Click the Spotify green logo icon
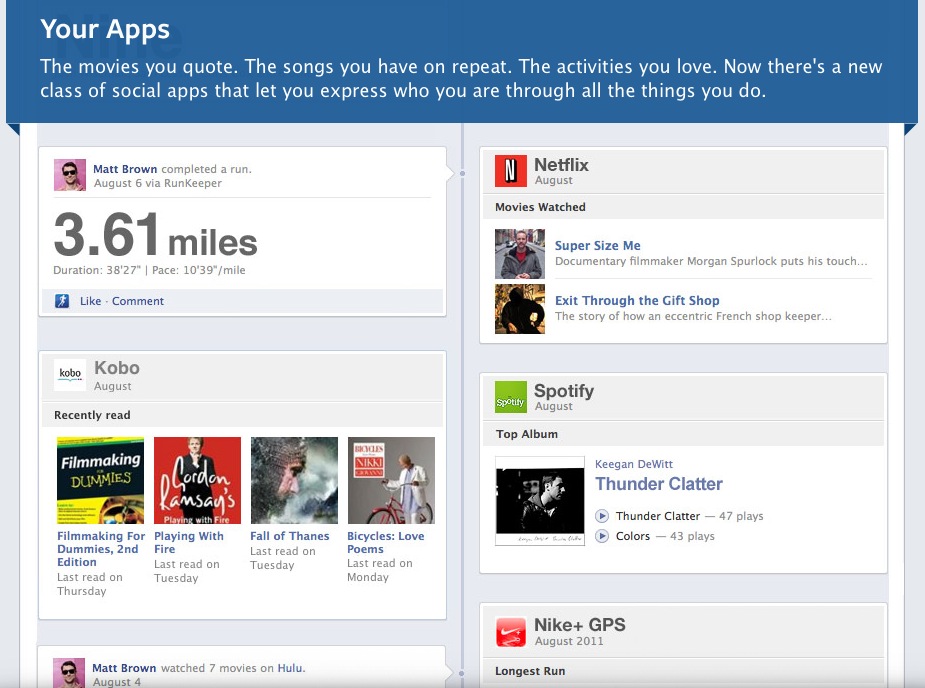This screenshot has width=925, height=688. (x=510, y=398)
